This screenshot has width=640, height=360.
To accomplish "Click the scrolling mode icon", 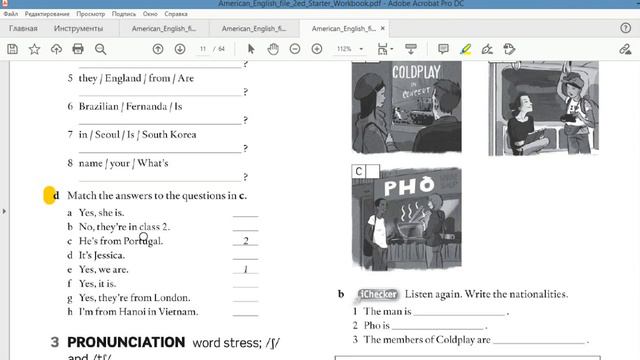I will [411, 49].
